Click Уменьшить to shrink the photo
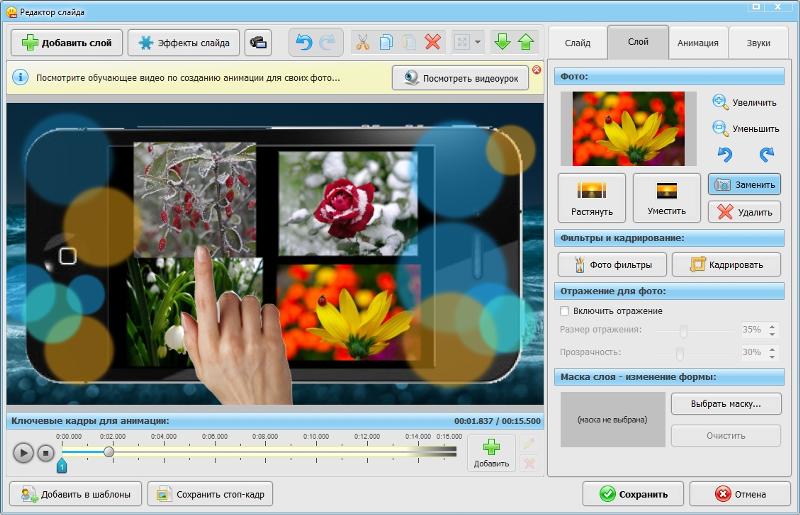The image size is (800, 515). coord(746,129)
